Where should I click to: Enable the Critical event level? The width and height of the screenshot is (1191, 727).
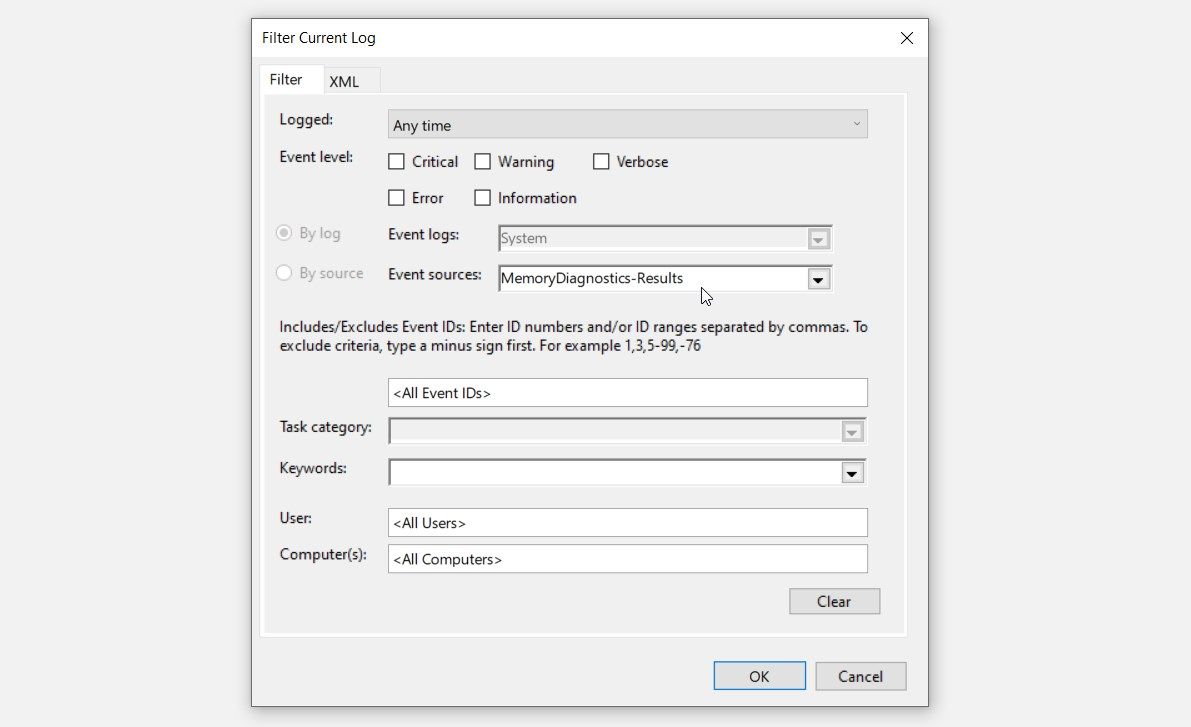[x=396, y=161]
